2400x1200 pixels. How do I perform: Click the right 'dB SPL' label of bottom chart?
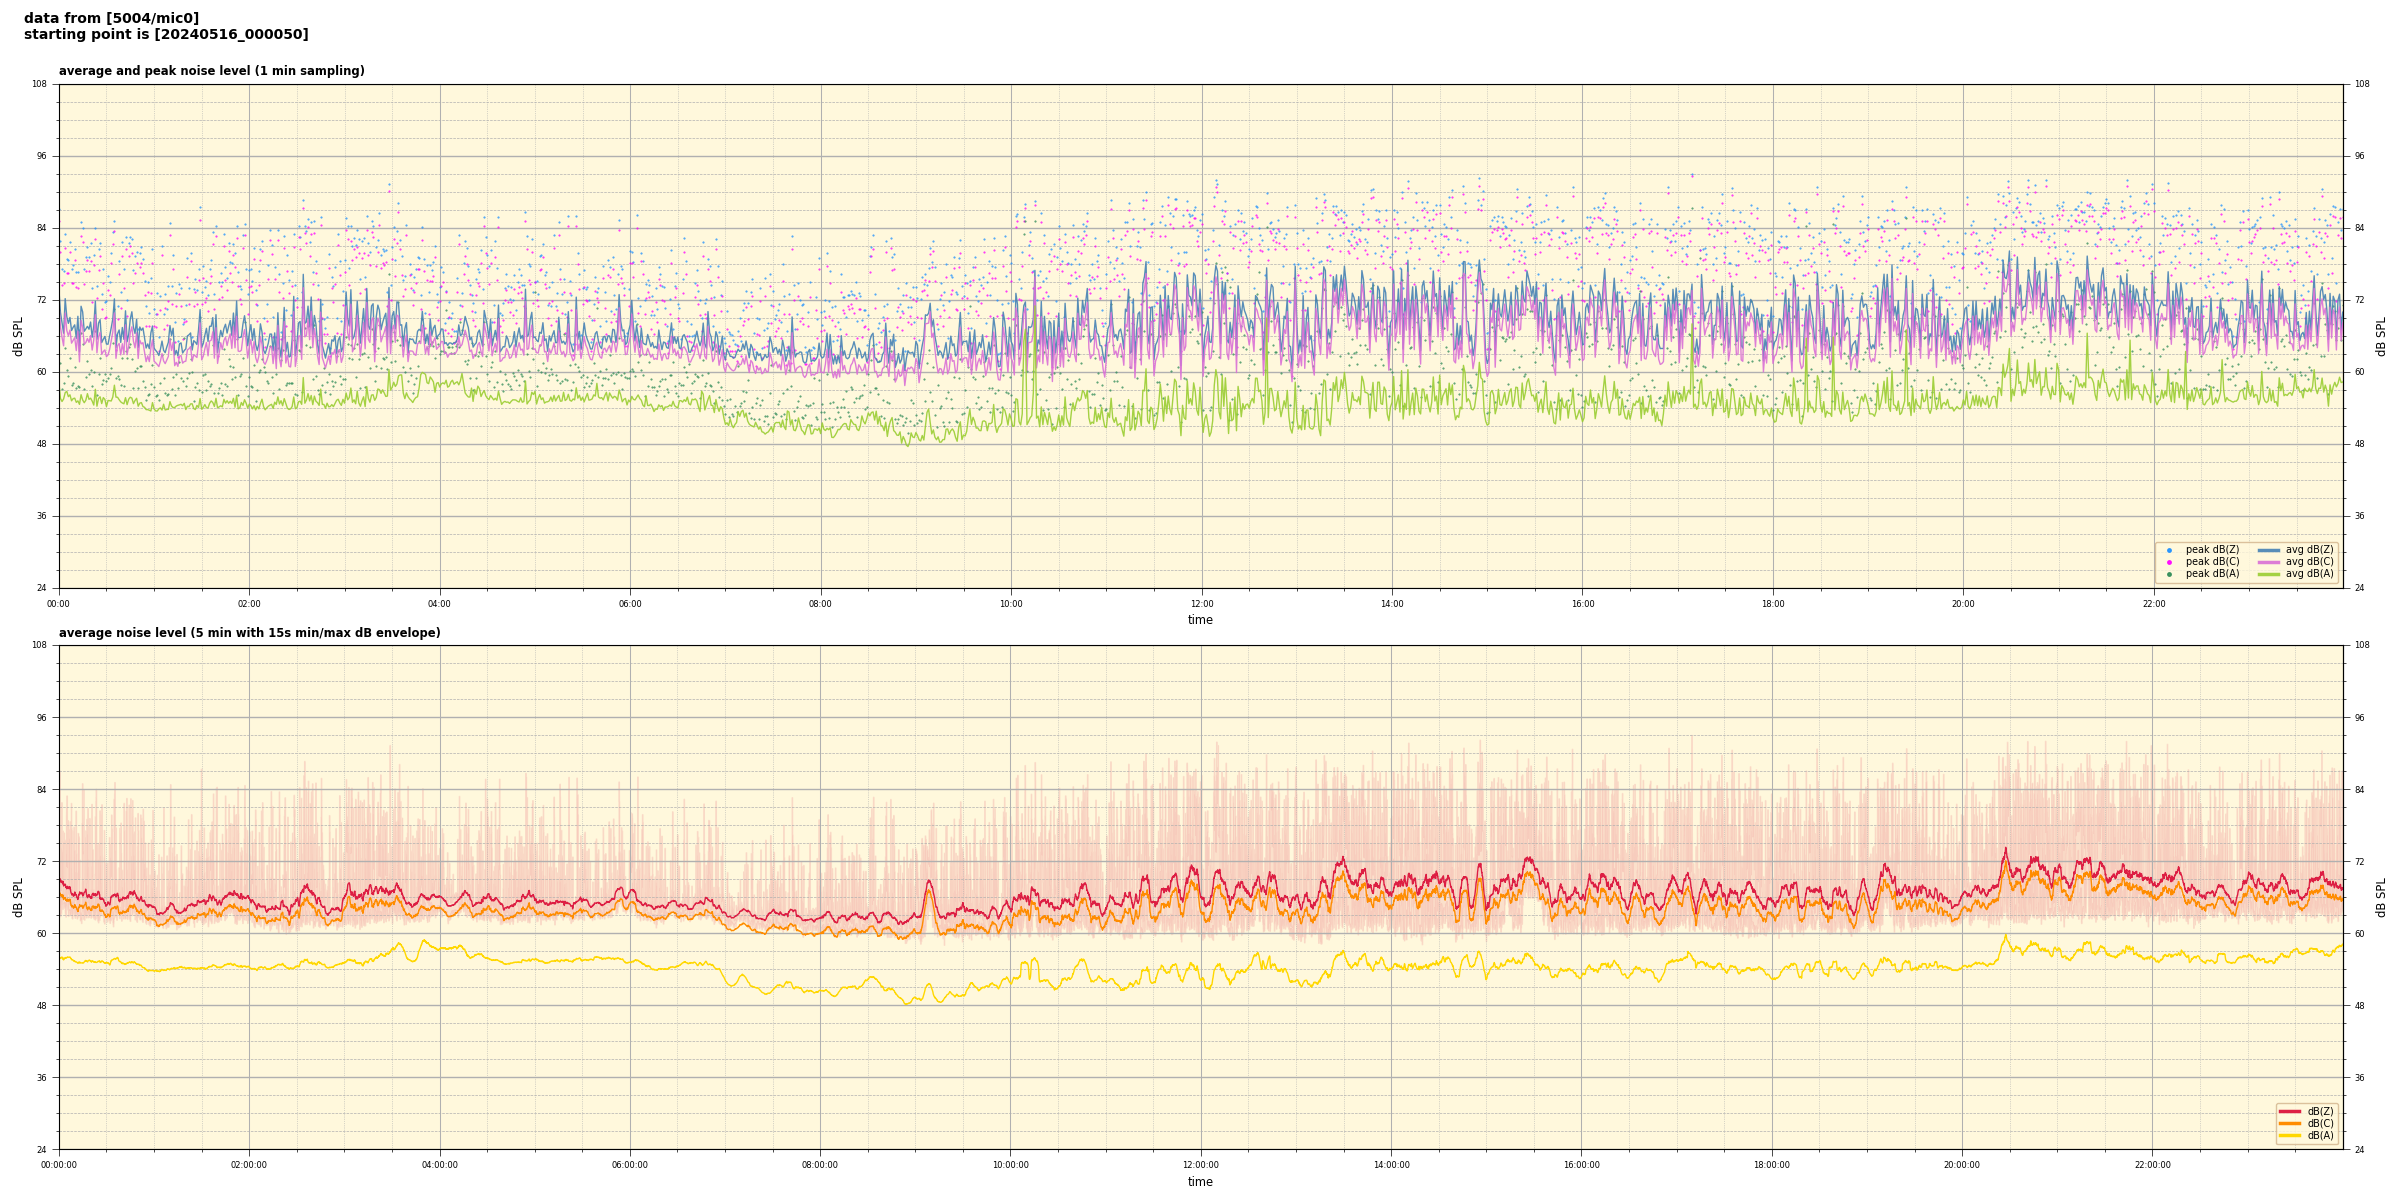click(2381, 897)
